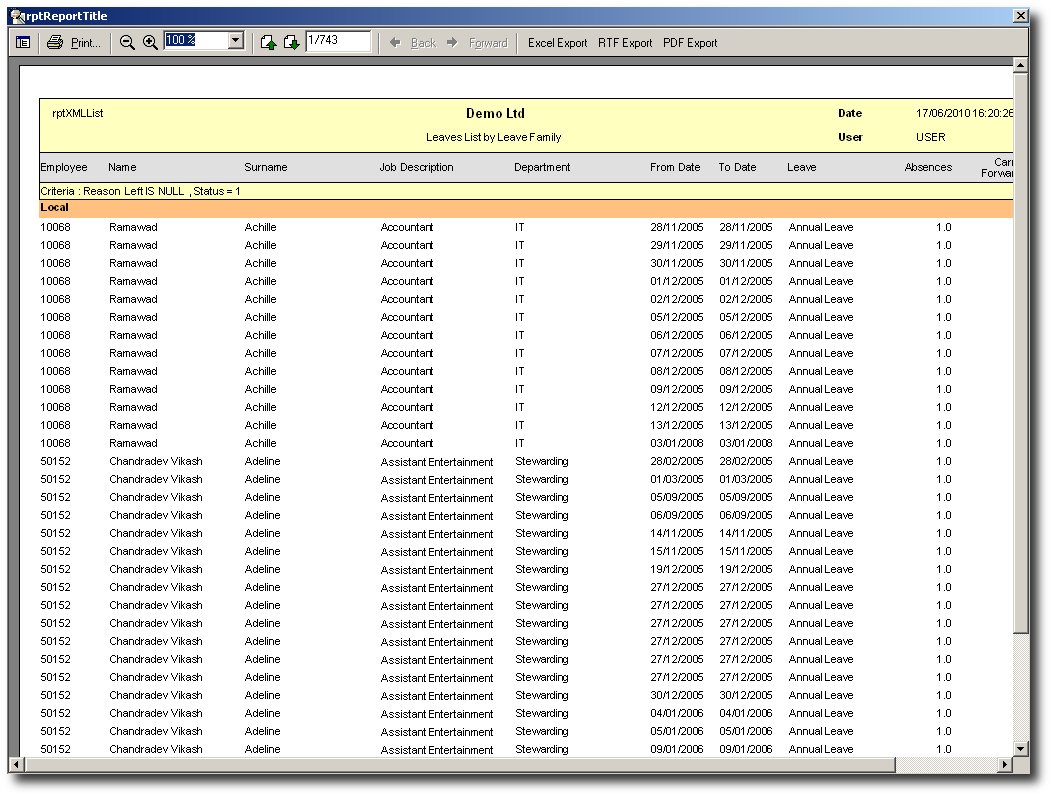Export report using PDF Export
1053x797 pixels.
690,43
